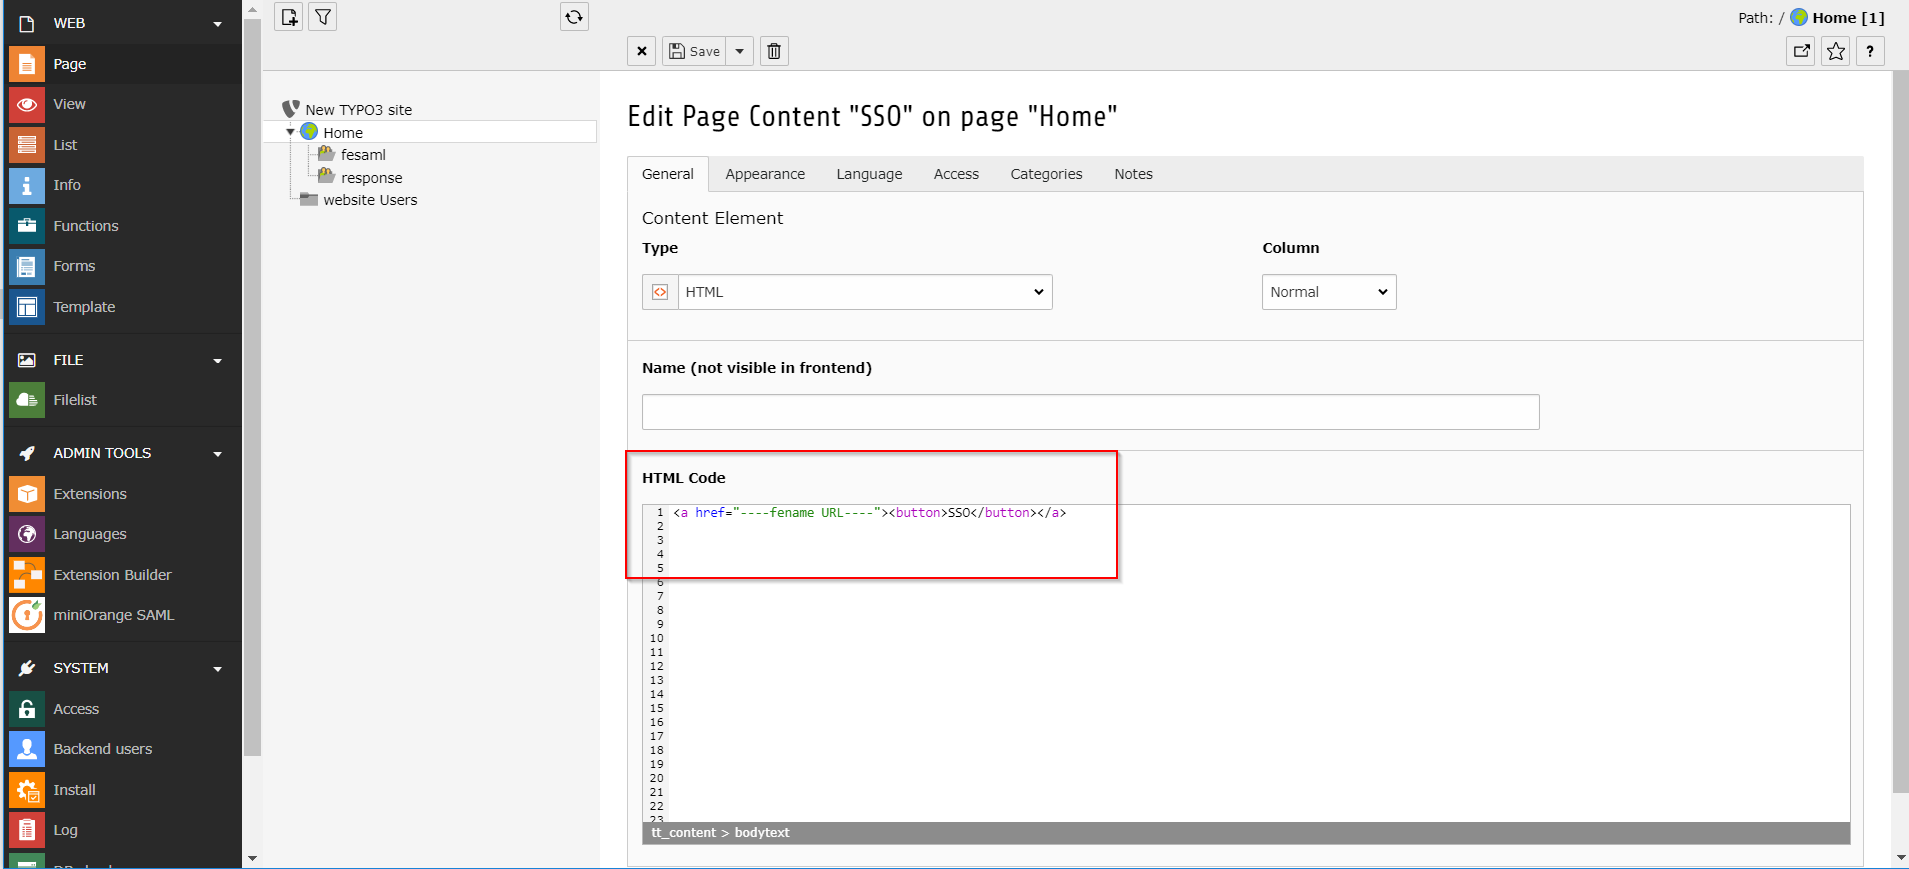
Task: Create new page via page tree toolbar icon
Action: [x=289, y=17]
